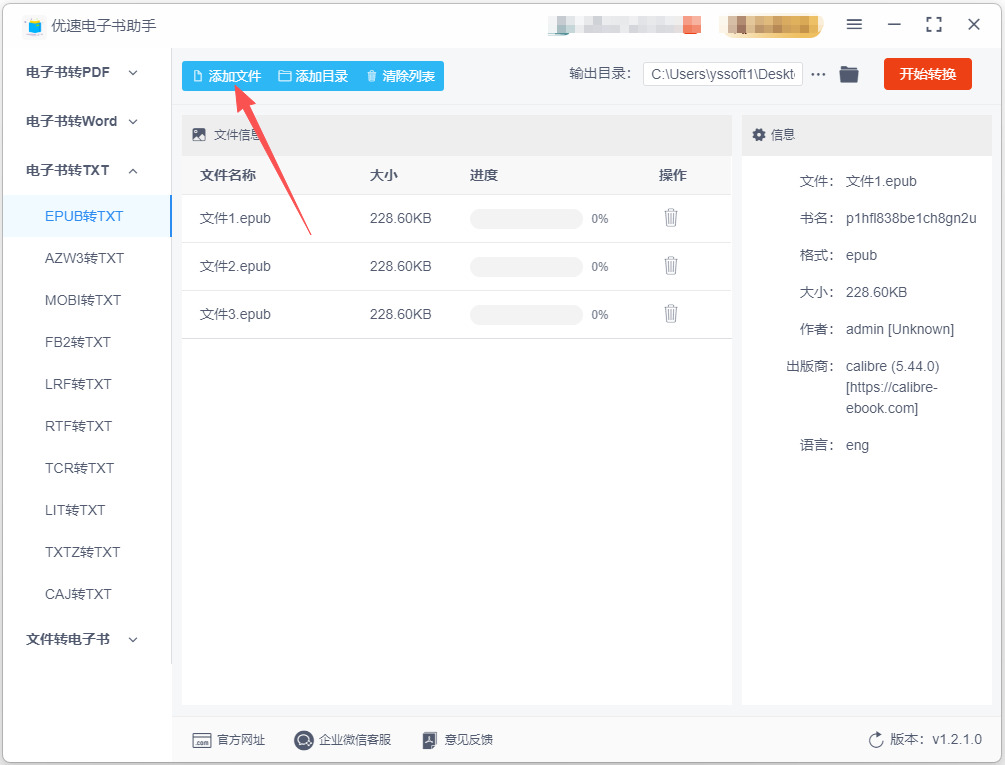The width and height of the screenshot is (1005, 765).
Task: Click the book name p1hfl838be1ch8gn2u value
Action: point(911,218)
